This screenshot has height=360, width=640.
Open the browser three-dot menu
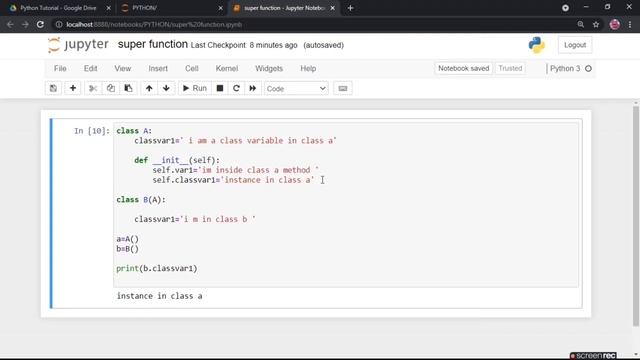pos(630,24)
